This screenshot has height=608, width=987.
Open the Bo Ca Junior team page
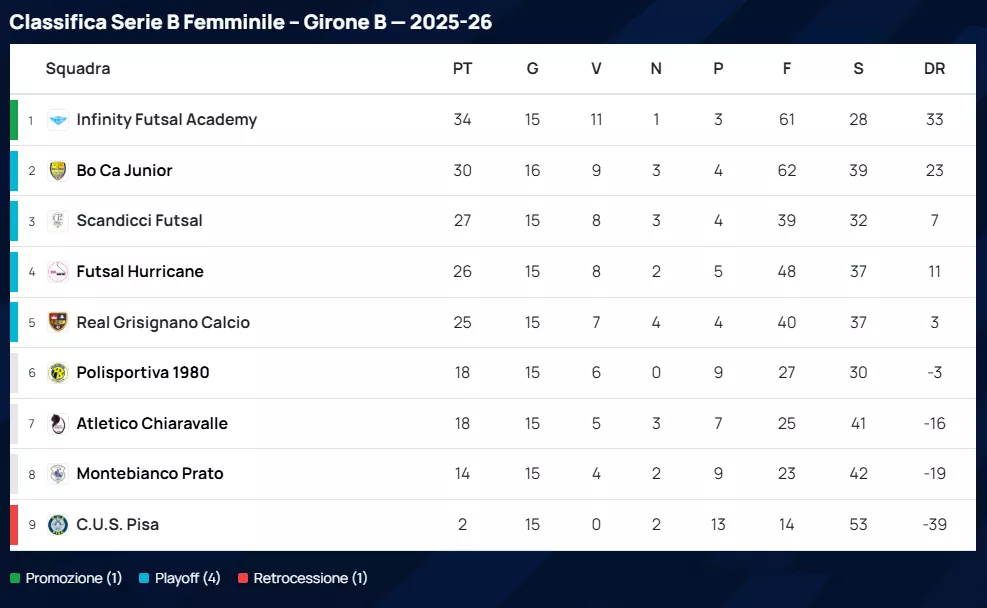[x=124, y=171]
